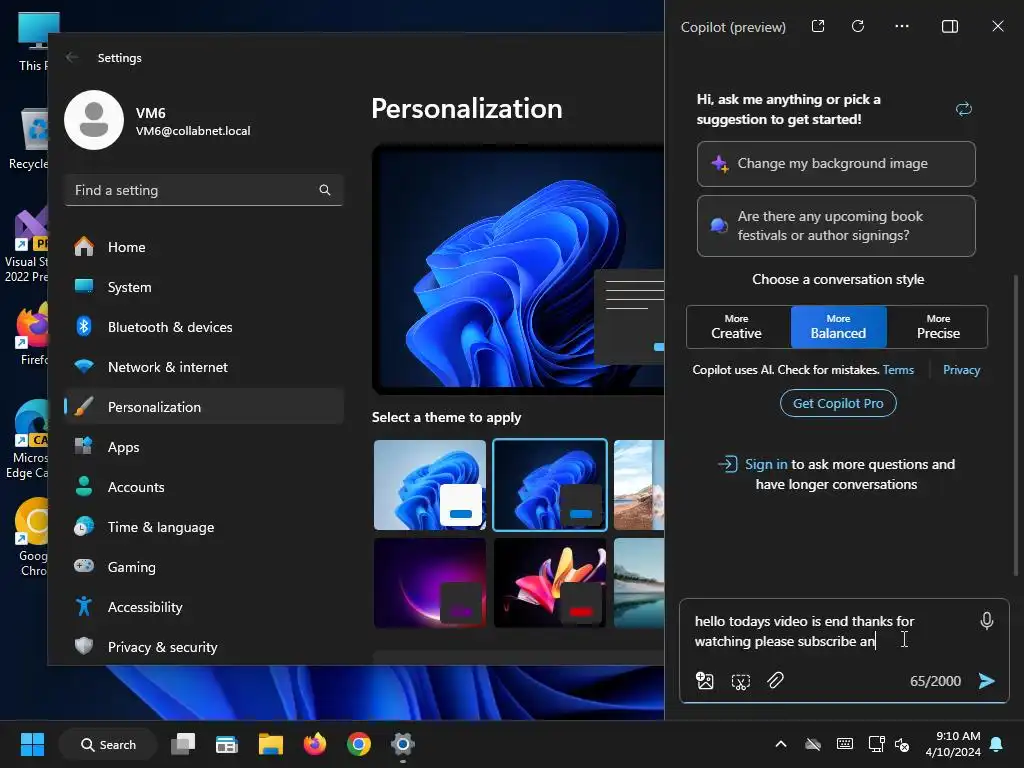Select More Balanced conversation style
This screenshot has height=768, width=1024.
(839, 327)
